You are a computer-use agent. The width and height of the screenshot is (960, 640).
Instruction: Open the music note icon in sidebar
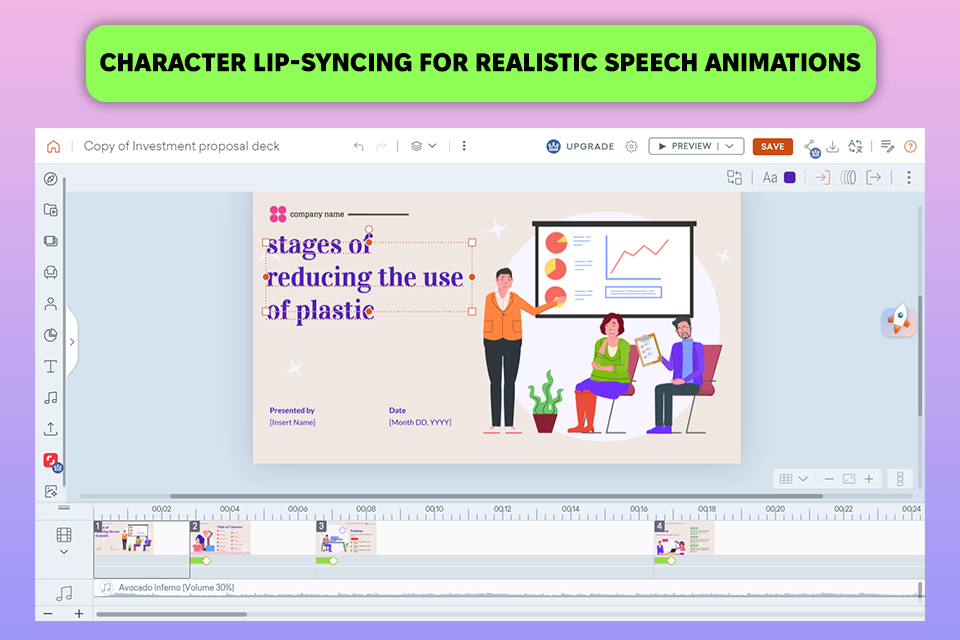click(51, 398)
